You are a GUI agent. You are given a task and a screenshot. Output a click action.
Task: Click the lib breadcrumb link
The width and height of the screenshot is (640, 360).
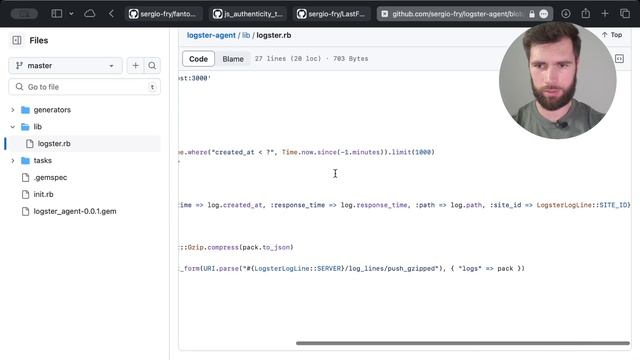click(246, 35)
